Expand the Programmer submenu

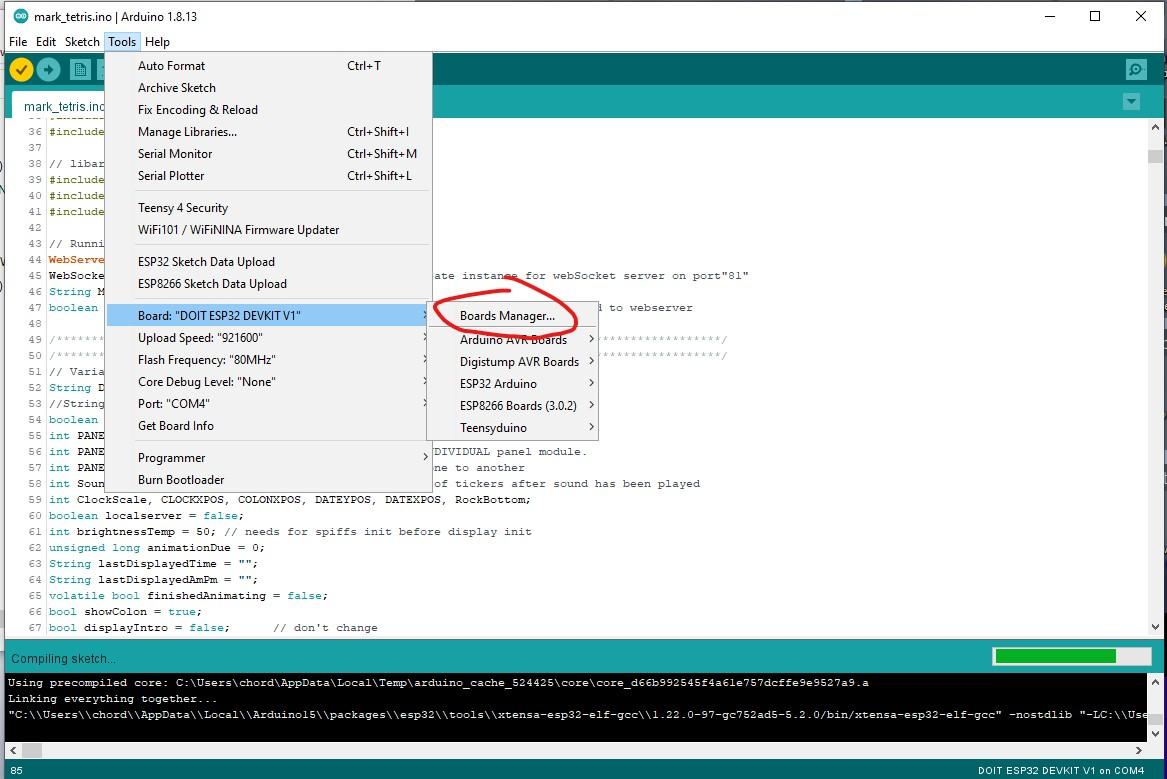(x=269, y=458)
